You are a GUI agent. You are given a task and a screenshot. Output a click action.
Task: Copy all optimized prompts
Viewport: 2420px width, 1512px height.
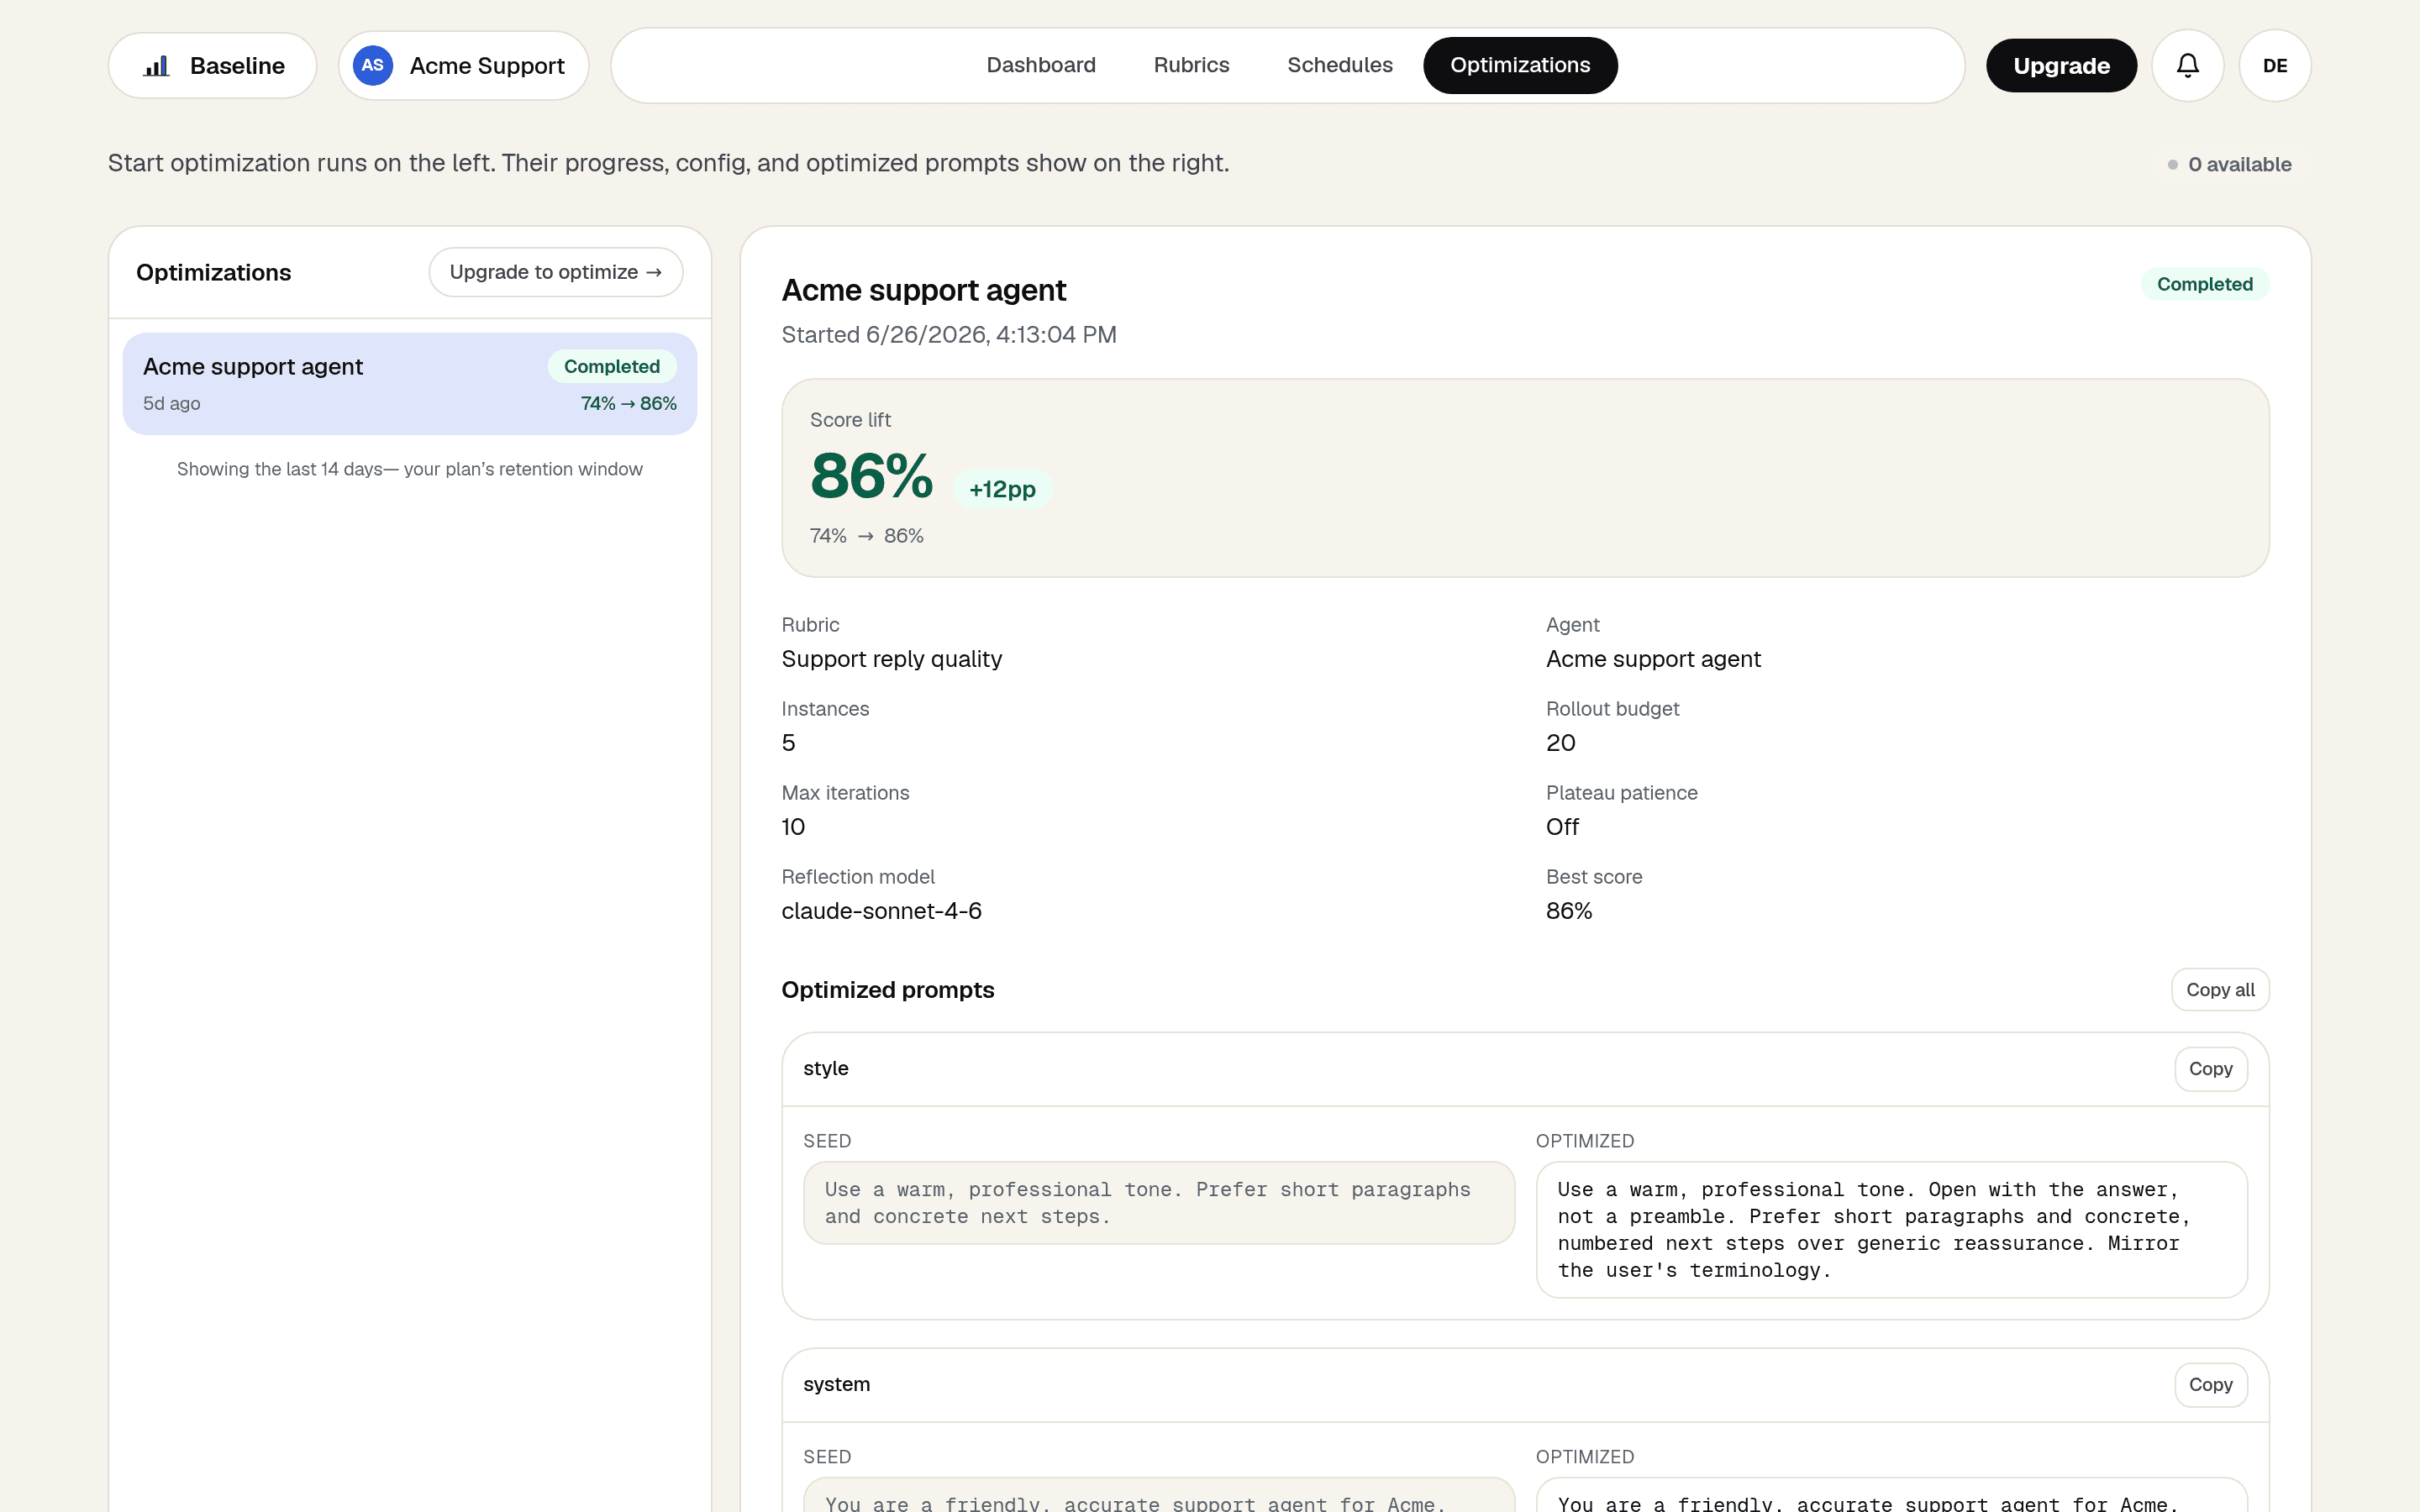[2219, 989]
